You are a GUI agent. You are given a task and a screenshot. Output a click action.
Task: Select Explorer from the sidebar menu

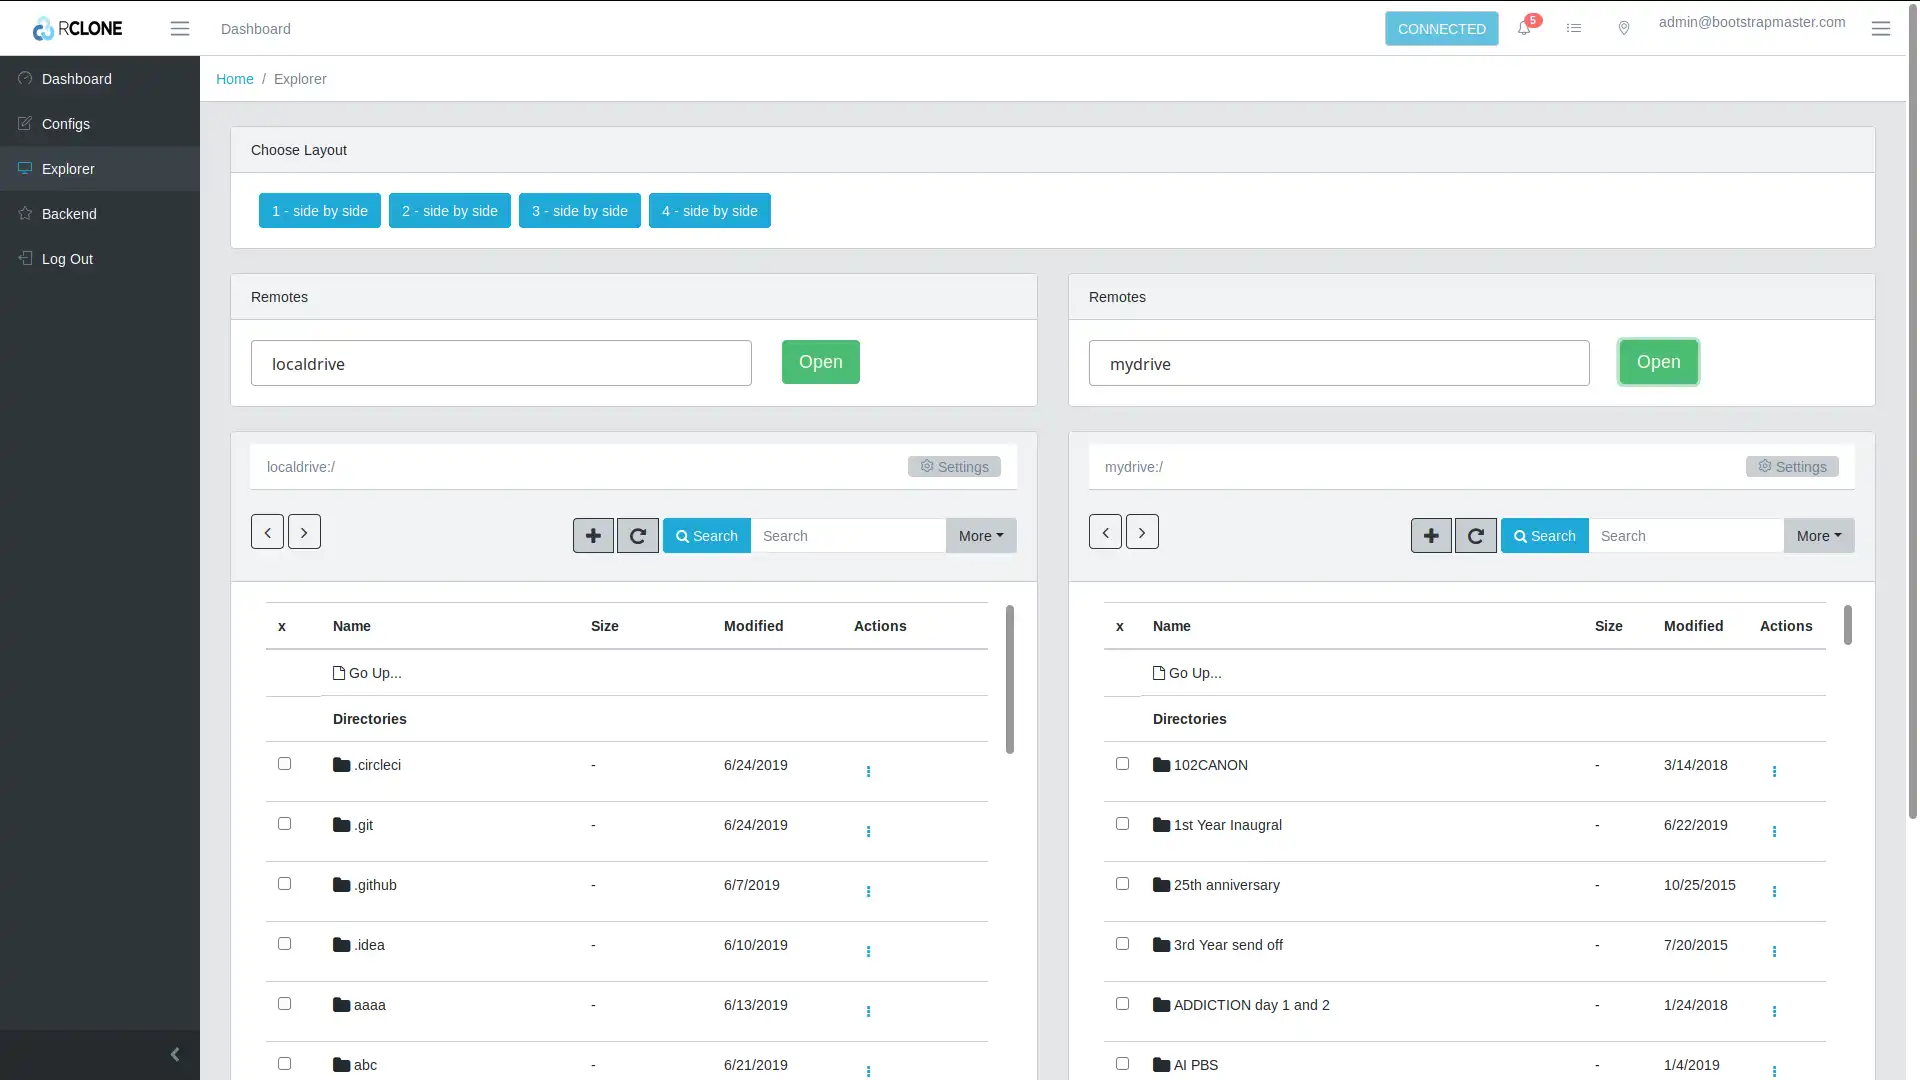[x=69, y=167]
